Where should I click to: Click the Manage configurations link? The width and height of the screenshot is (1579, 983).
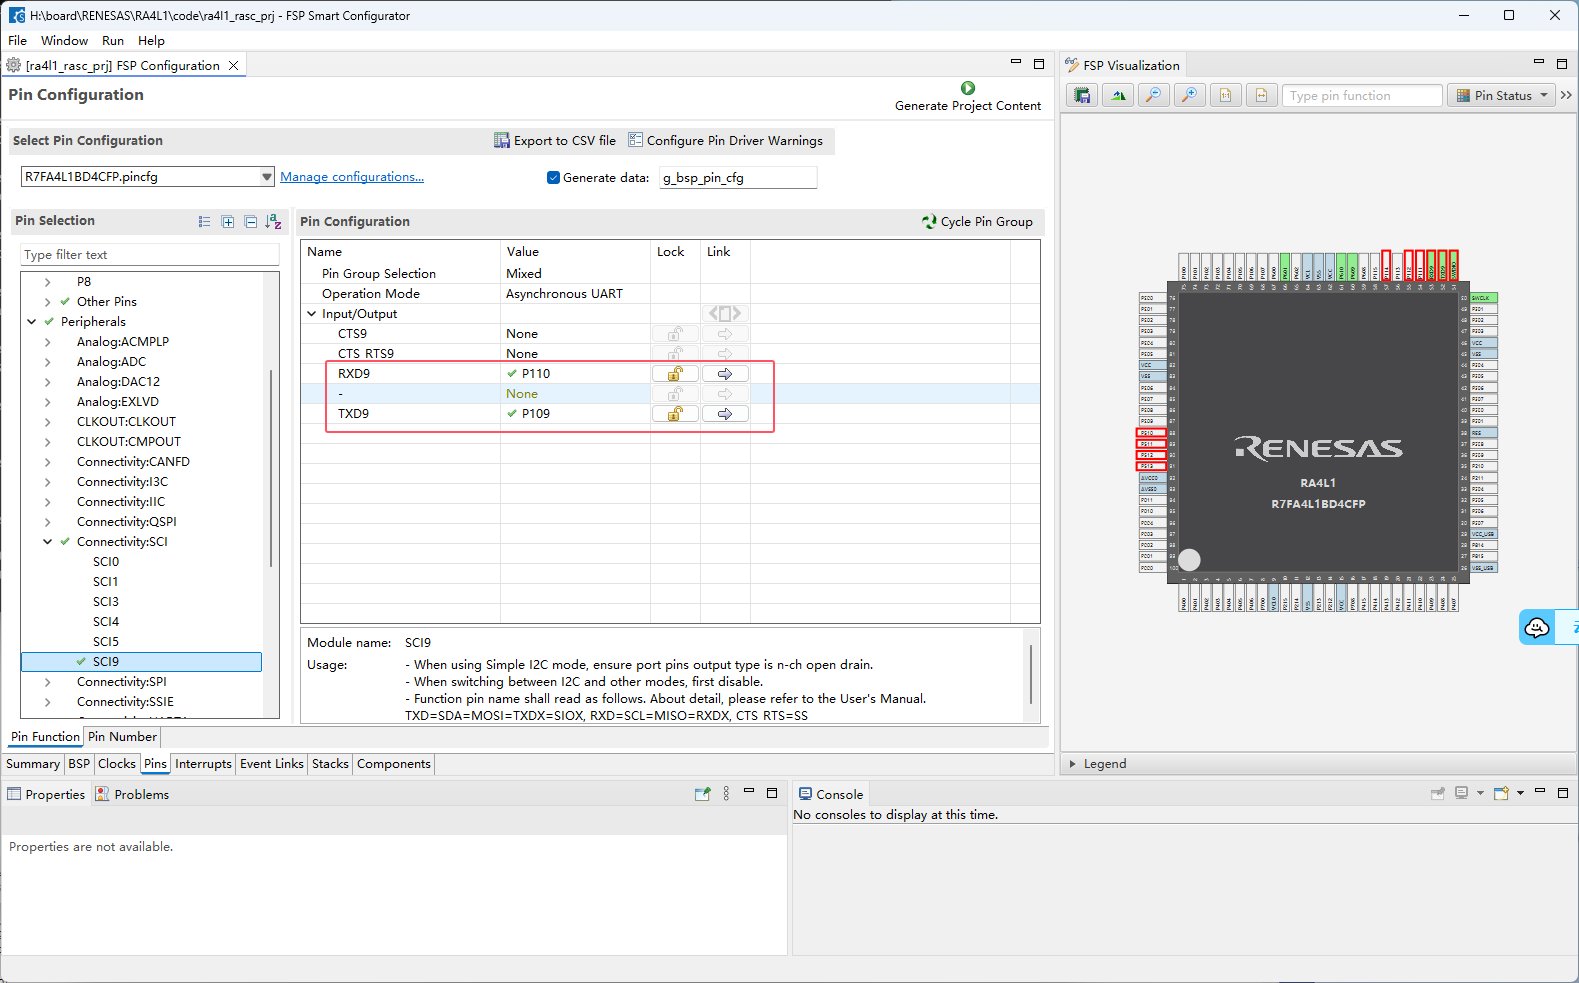352,177
